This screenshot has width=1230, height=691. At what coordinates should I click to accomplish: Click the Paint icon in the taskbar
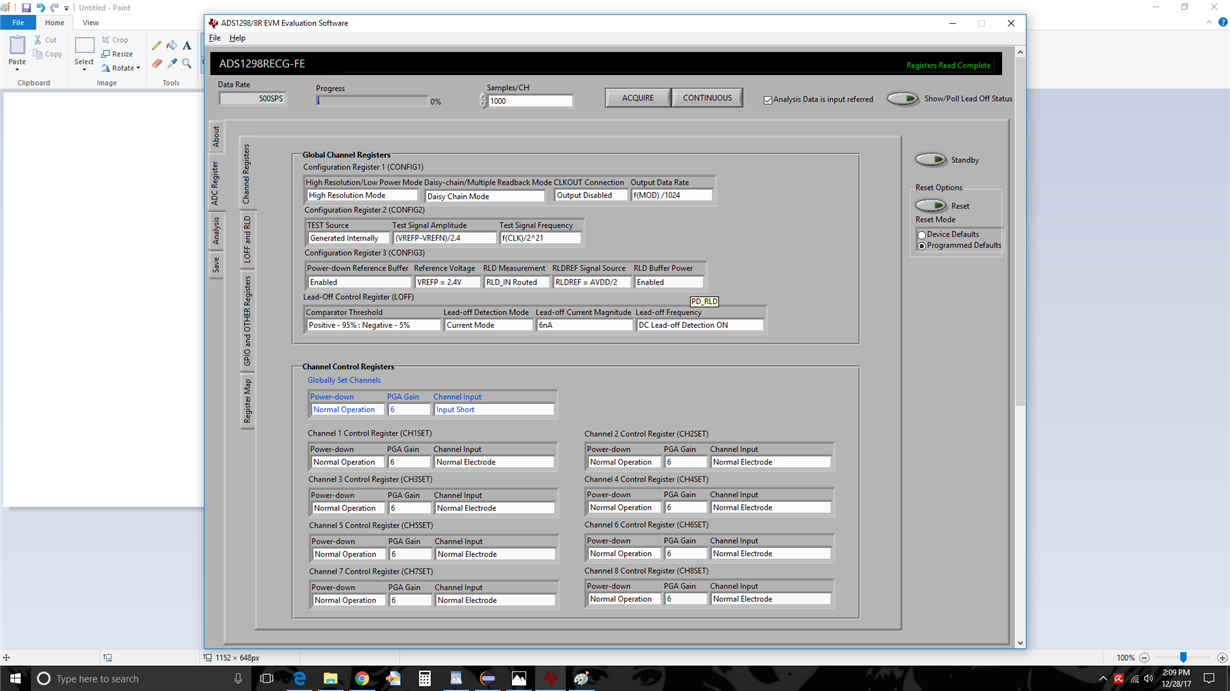pyautogui.click(x=581, y=678)
